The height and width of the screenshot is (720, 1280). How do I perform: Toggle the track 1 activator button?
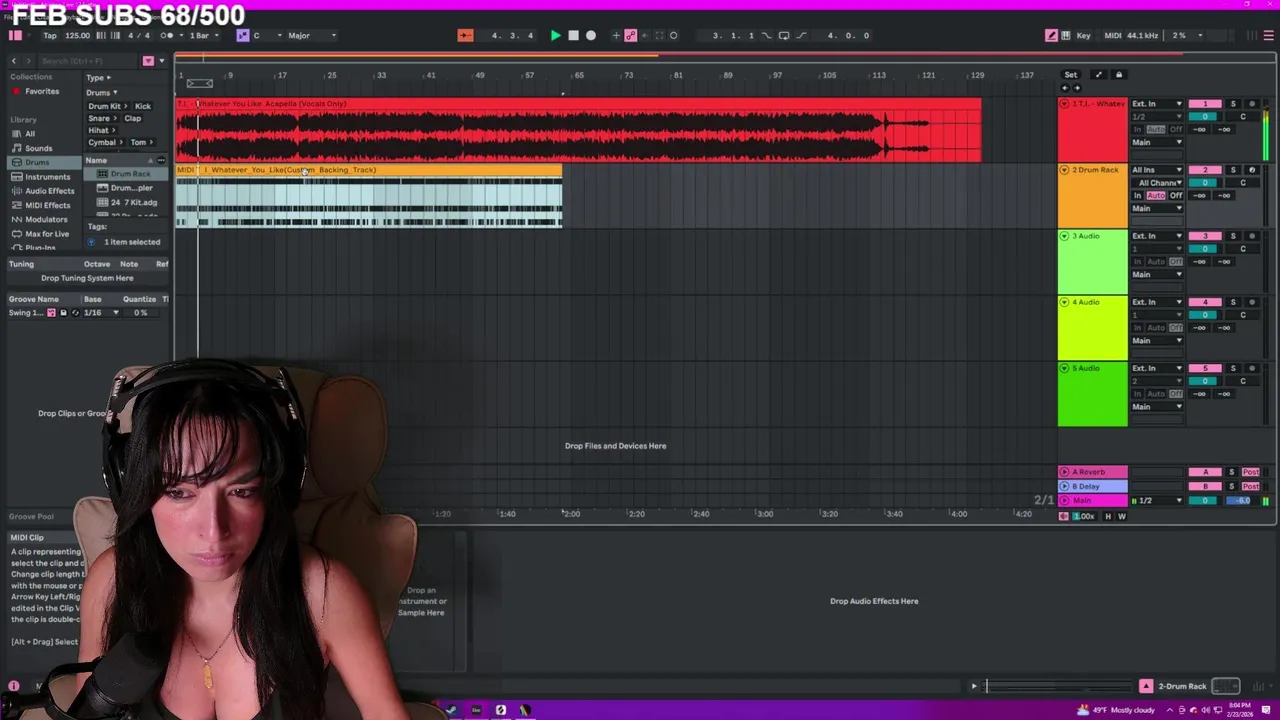click(1205, 104)
